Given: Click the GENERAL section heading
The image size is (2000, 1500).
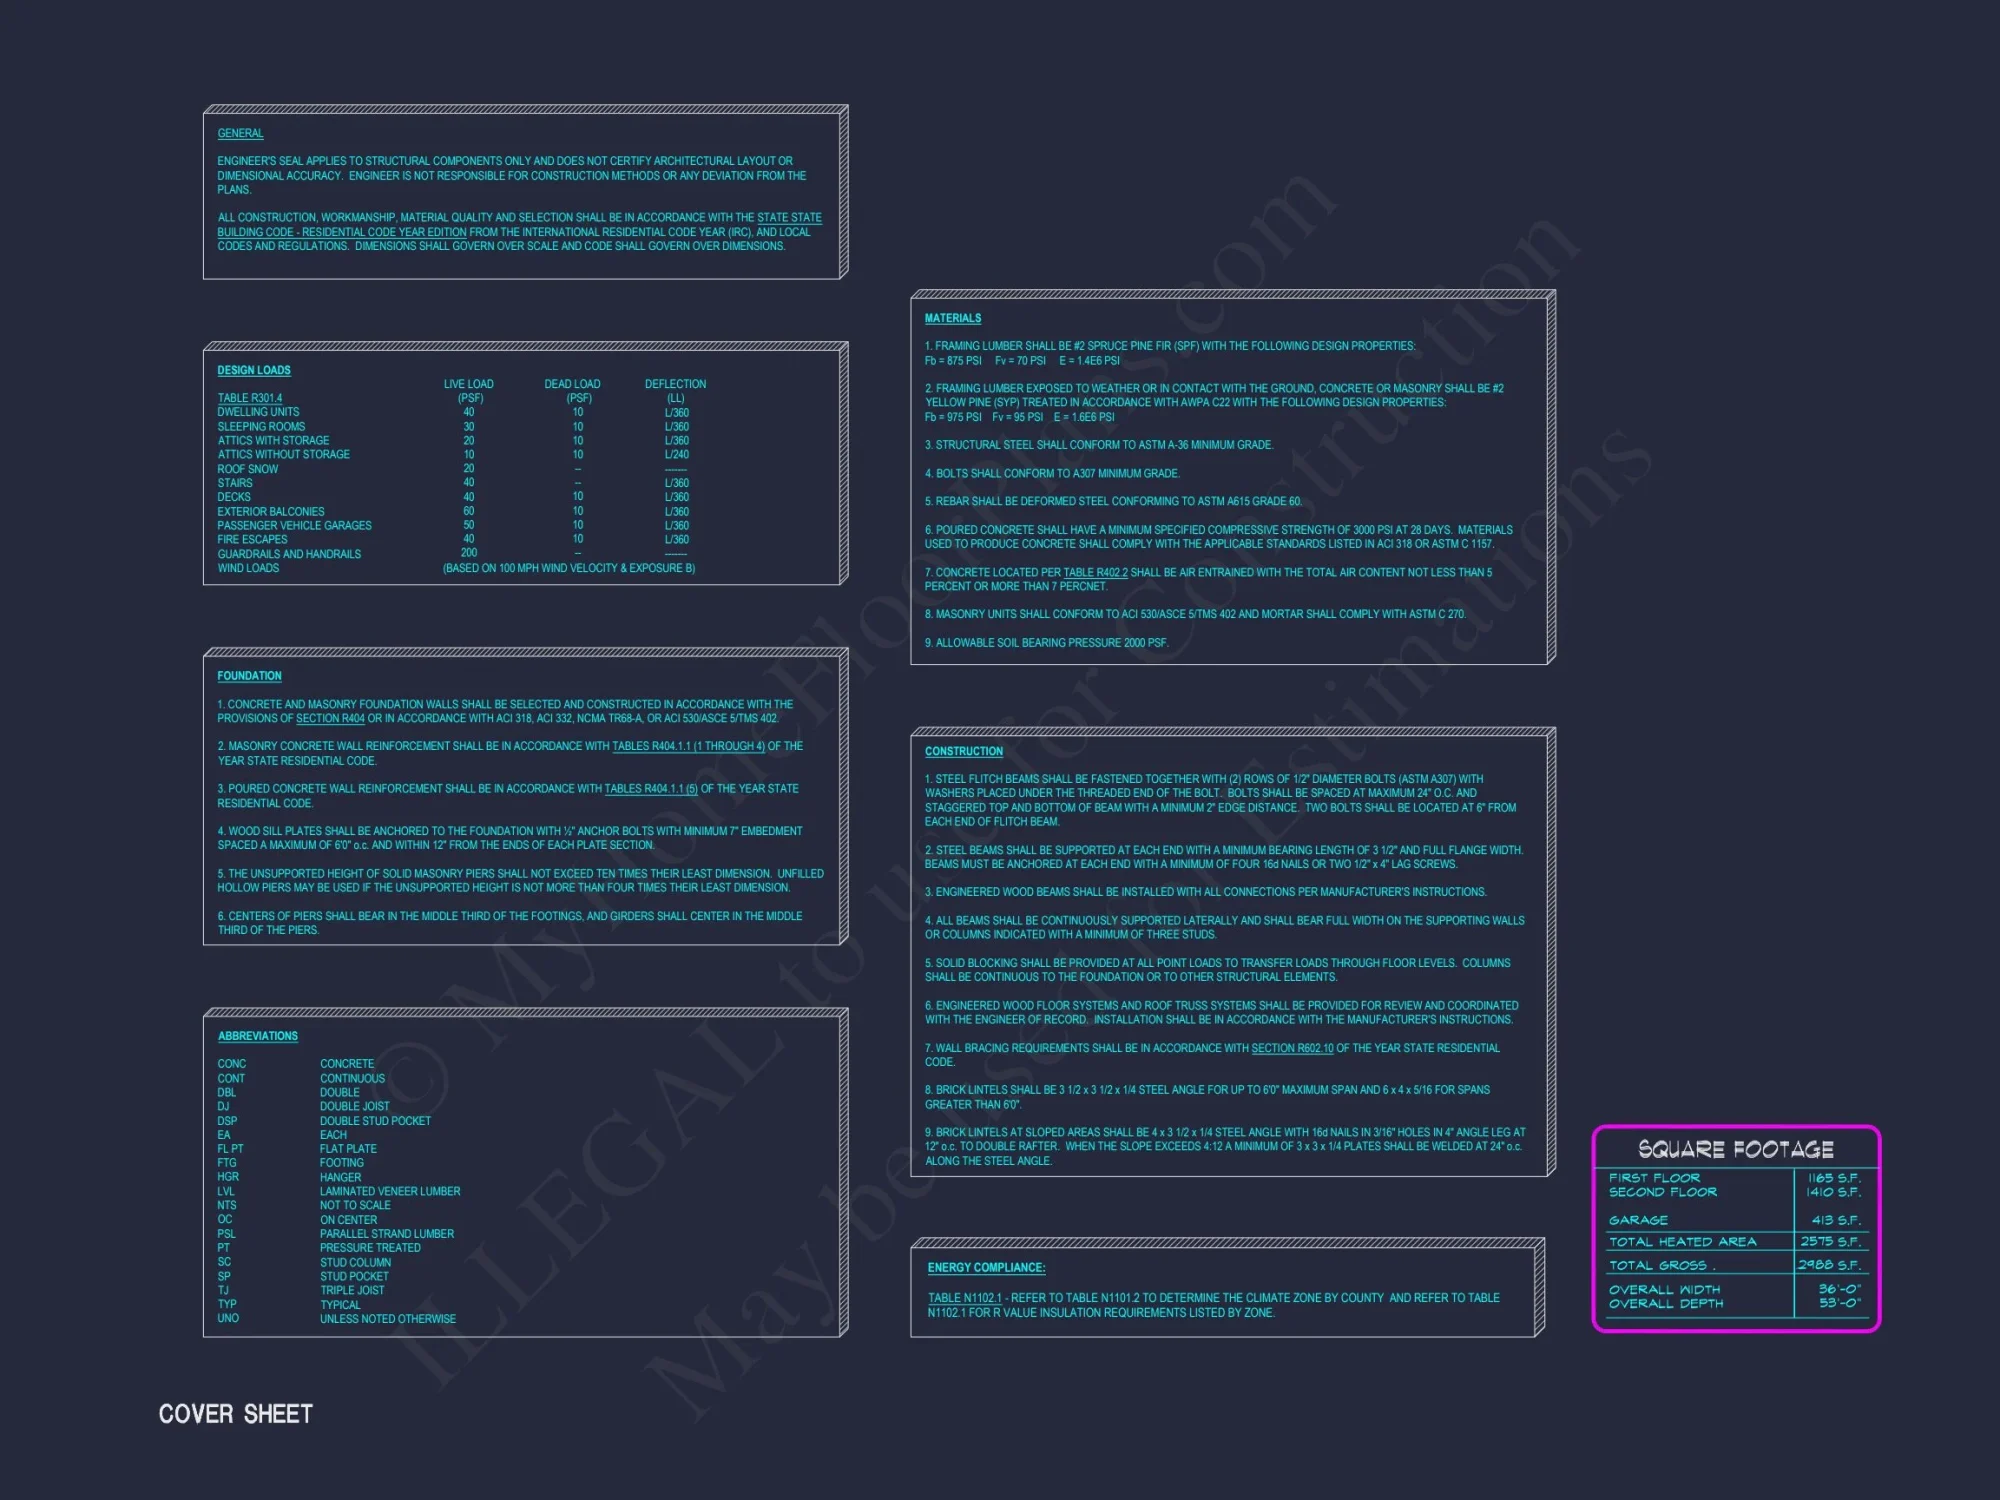Looking at the screenshot, I should [x=240, y=133].
